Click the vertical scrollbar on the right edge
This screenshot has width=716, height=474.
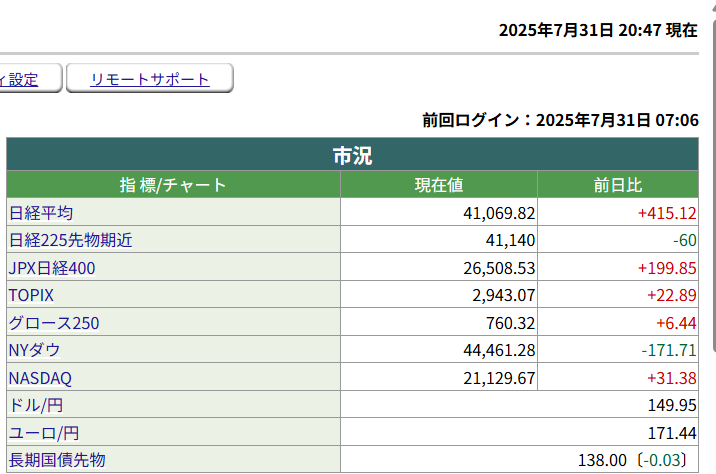[x=712, y=200]
